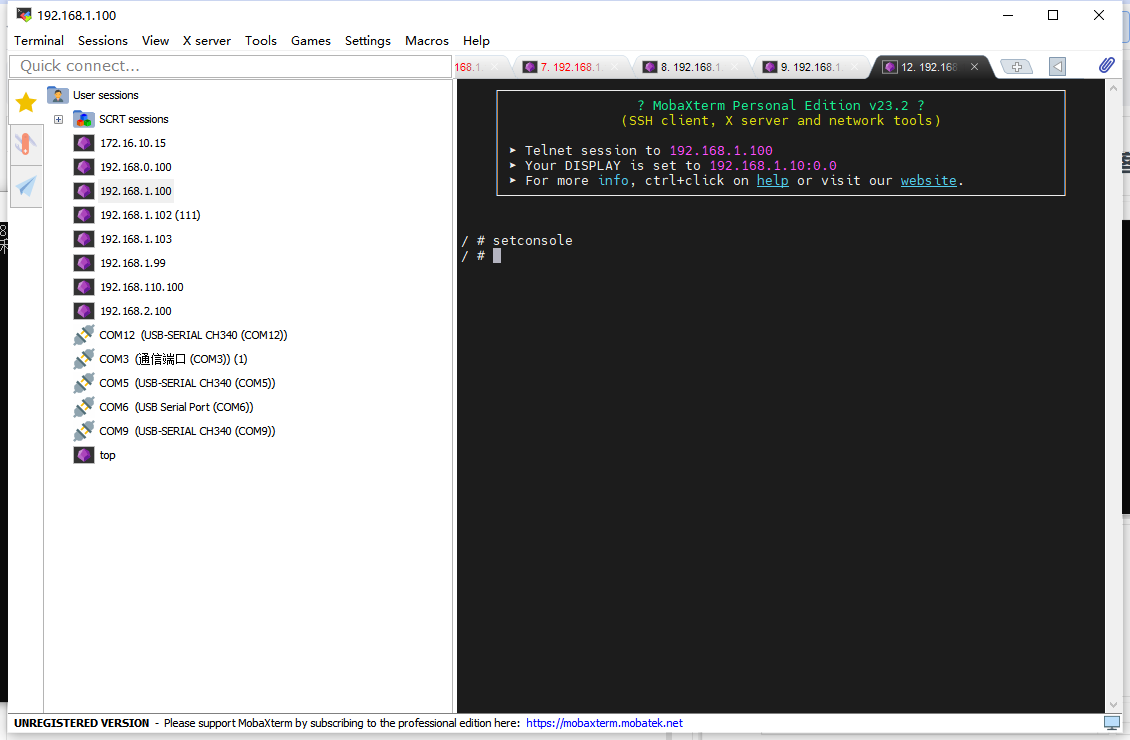Screen dimensions: 1130x740
Task: Click the monitor icon in the status bar
Action: pyautogui.click(x=1112, y=723)
